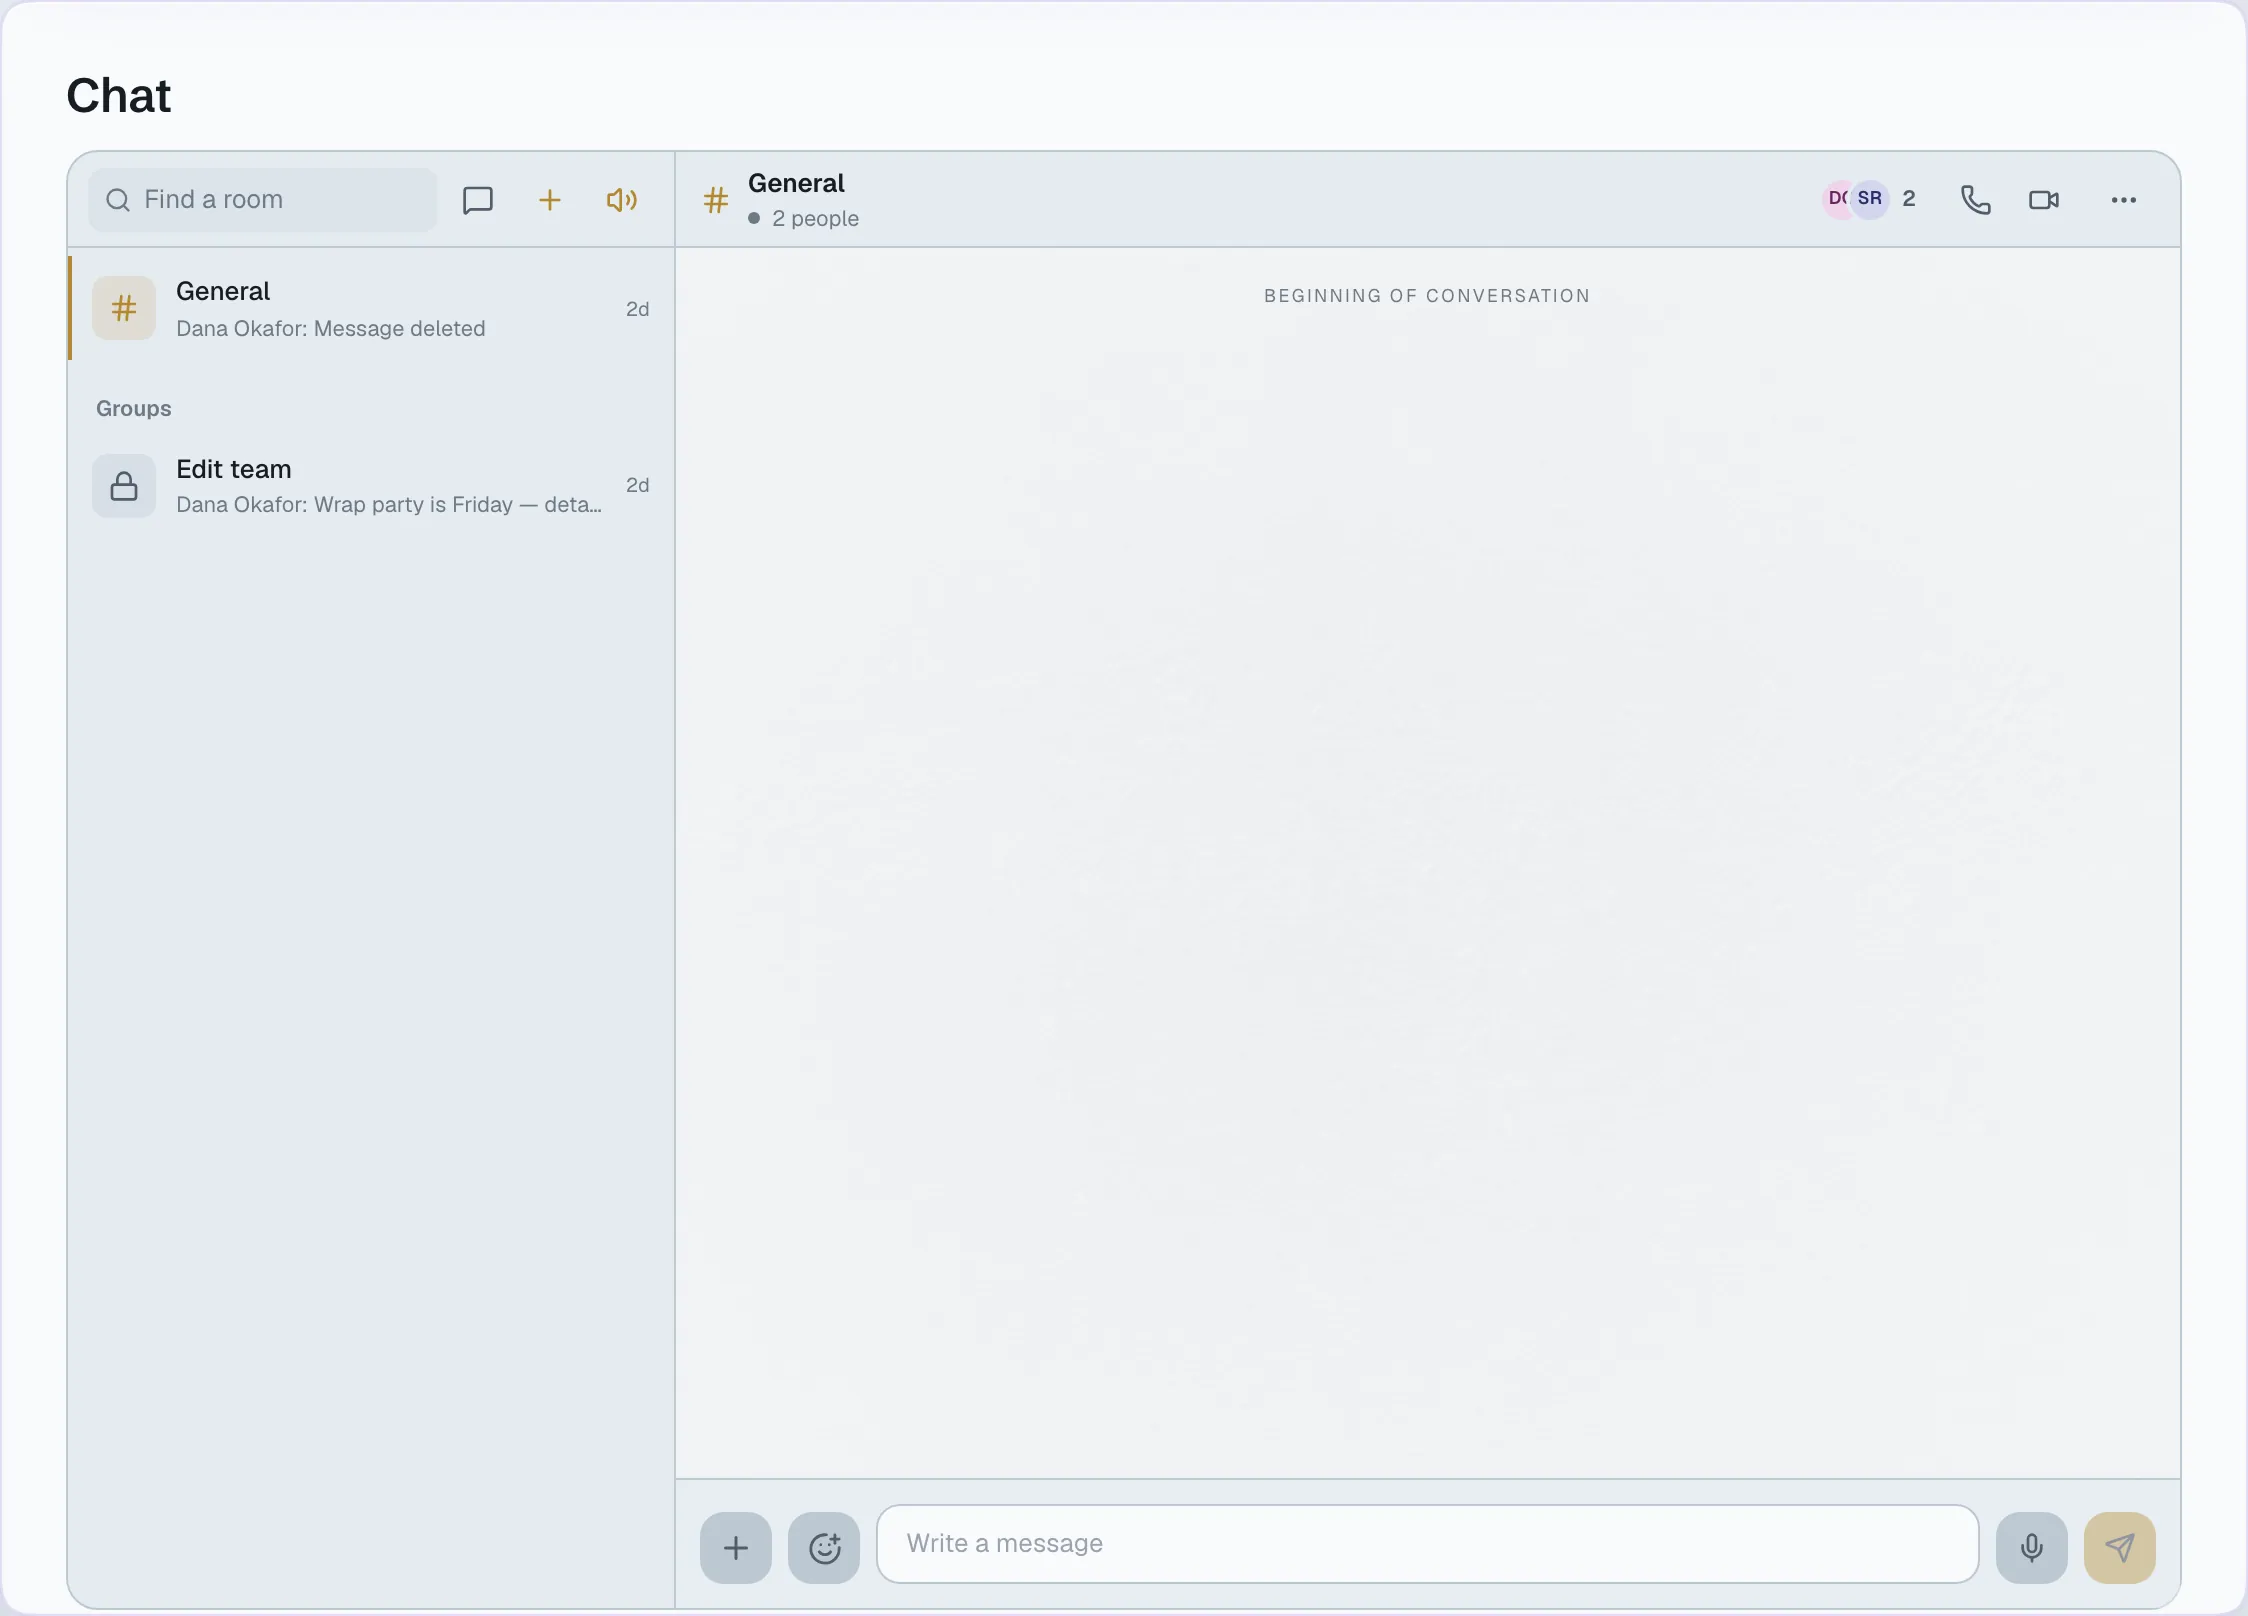Click the hash icon in the chat header
This screenshot has height=1616, width=2248.
716,200
